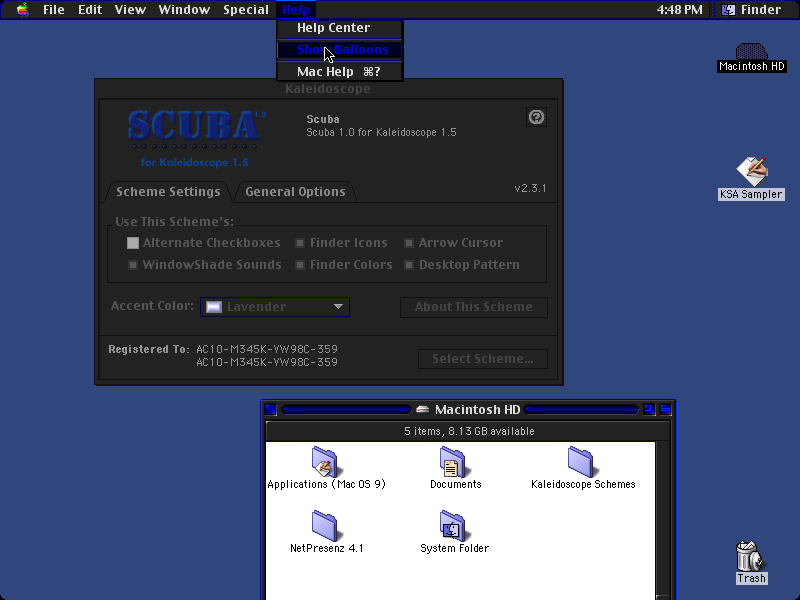This screenshot has width=800, height=600.
Task: Click the Kaleidoscope help question mark icon
Action: click(536, 117)
